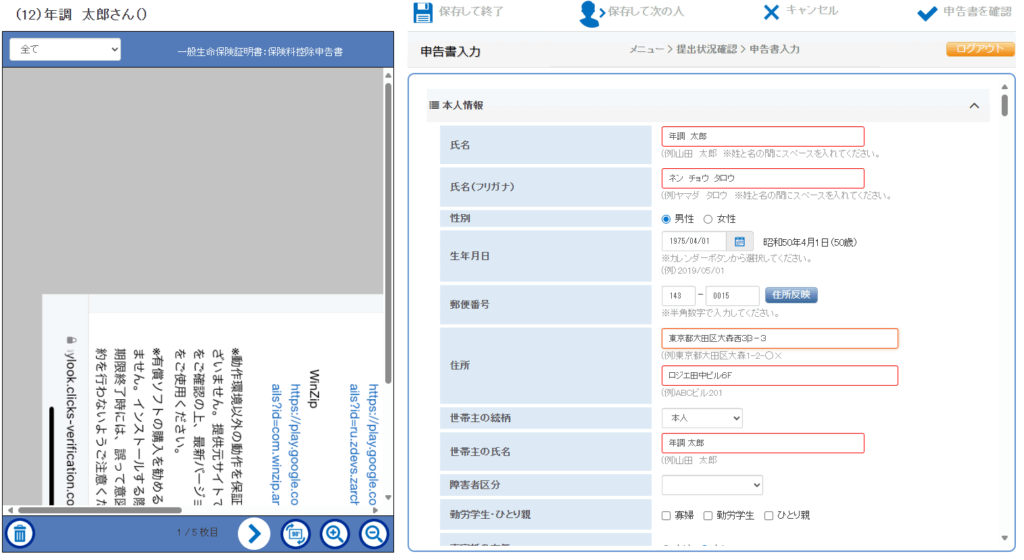The image size is (1024, 560).
Task: Rotate the document image 90 degrees
Action: click(x=295, y=534)
